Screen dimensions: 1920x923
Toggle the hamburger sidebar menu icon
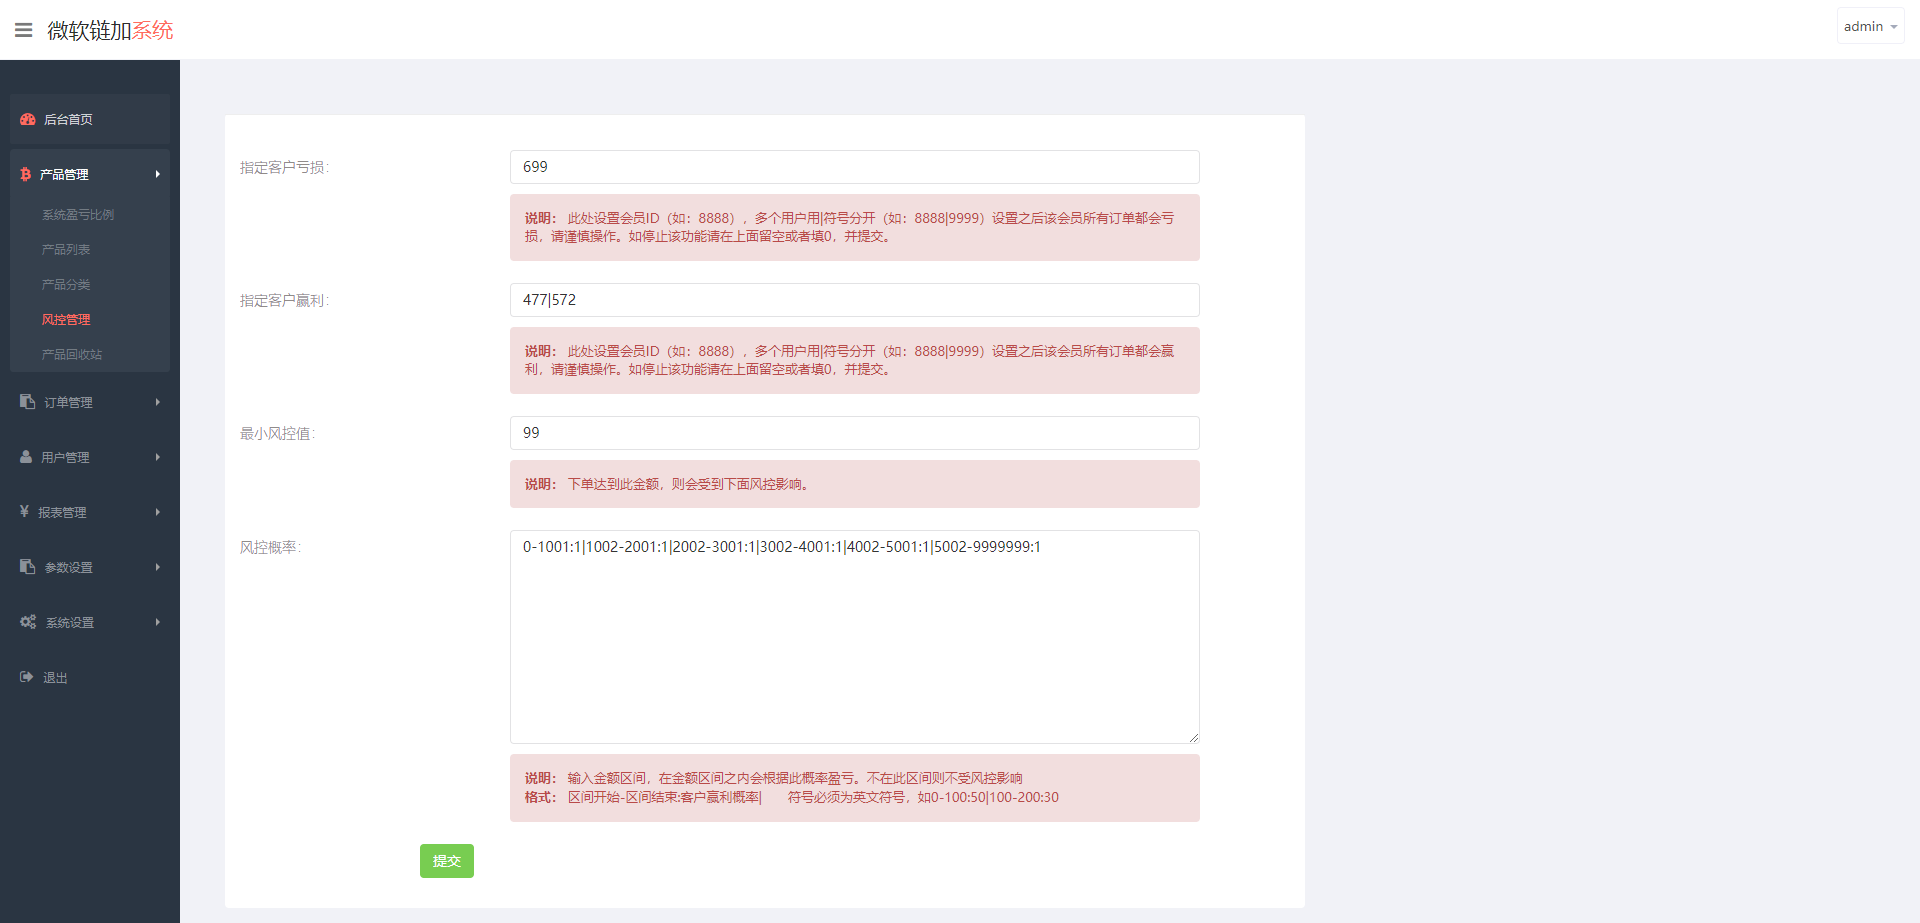pyautogui.click(x=24, y=30)
